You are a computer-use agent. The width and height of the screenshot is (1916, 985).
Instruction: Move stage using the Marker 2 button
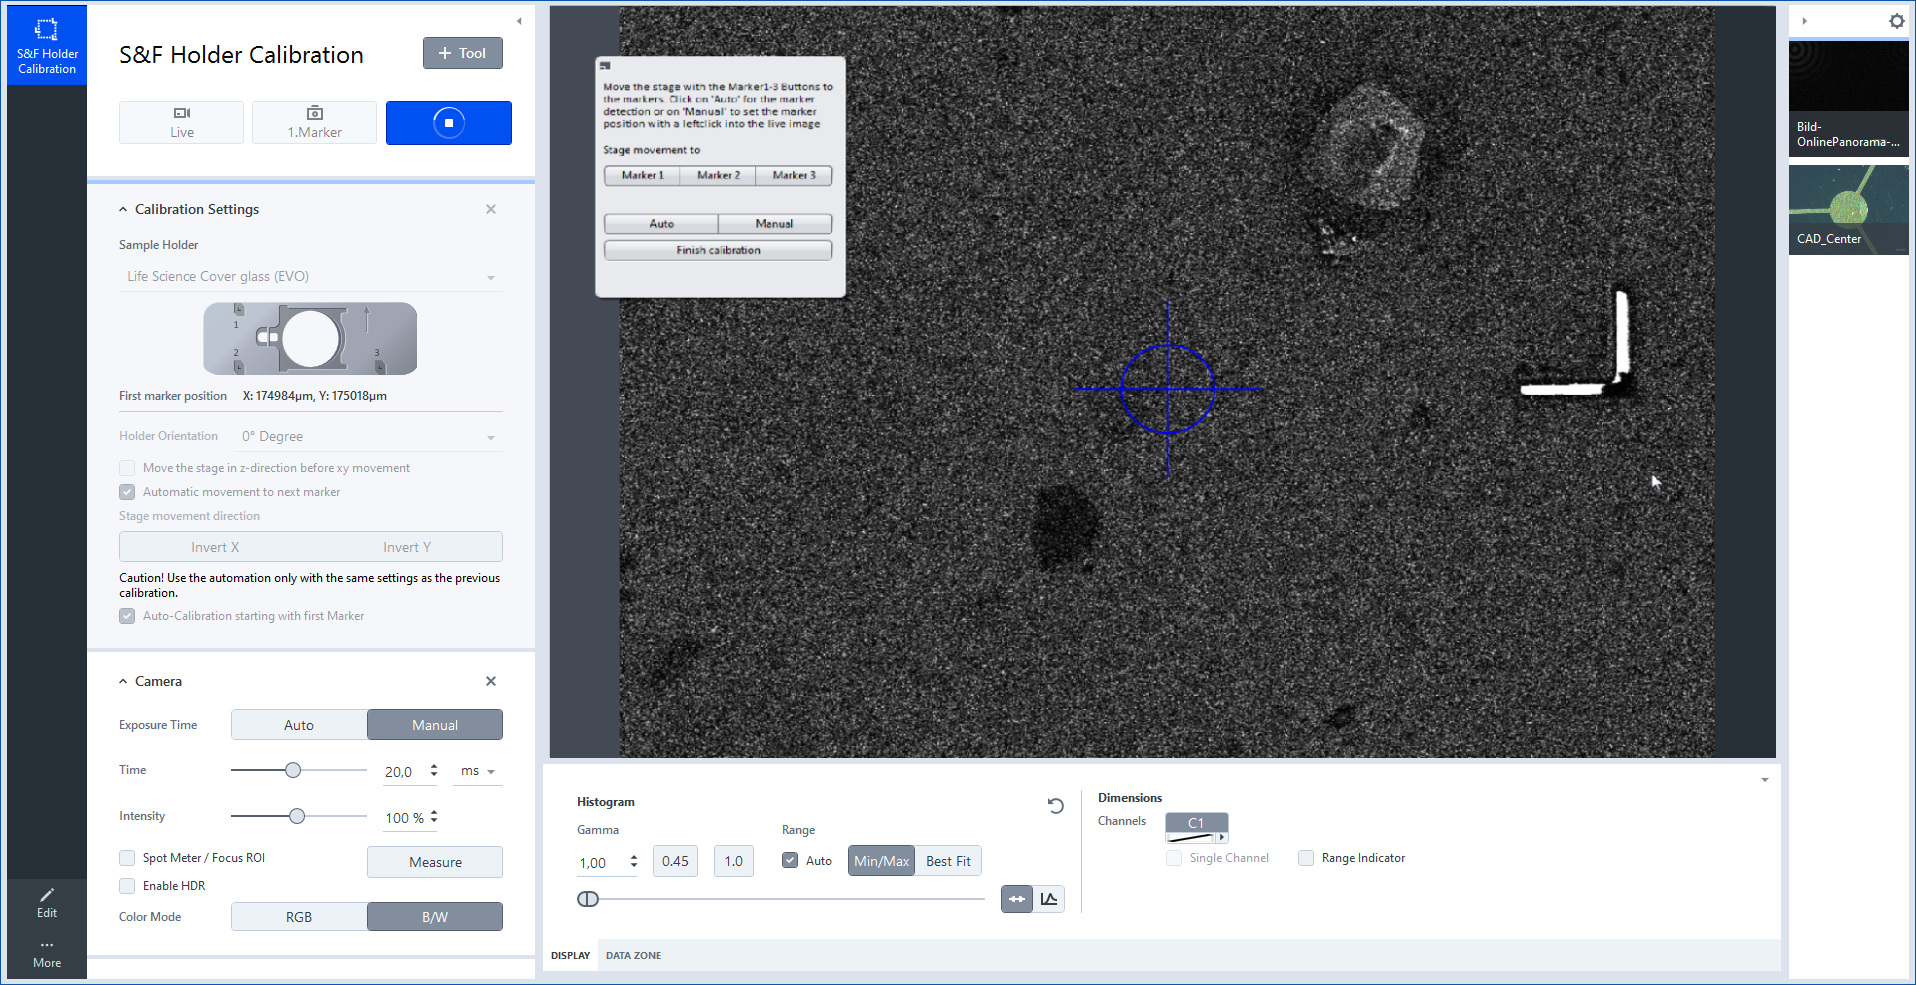point(717,175)
